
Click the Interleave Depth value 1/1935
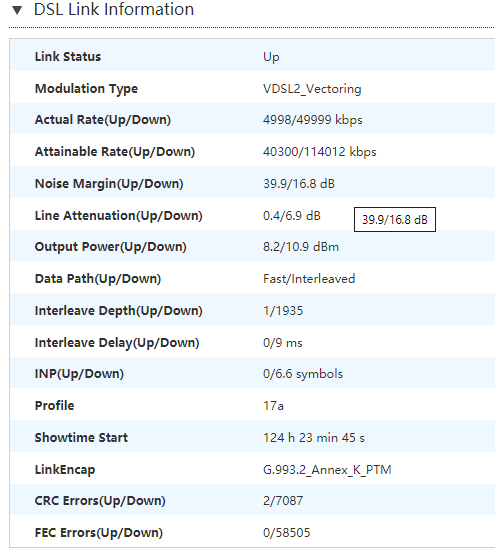(x=283, y=311)
